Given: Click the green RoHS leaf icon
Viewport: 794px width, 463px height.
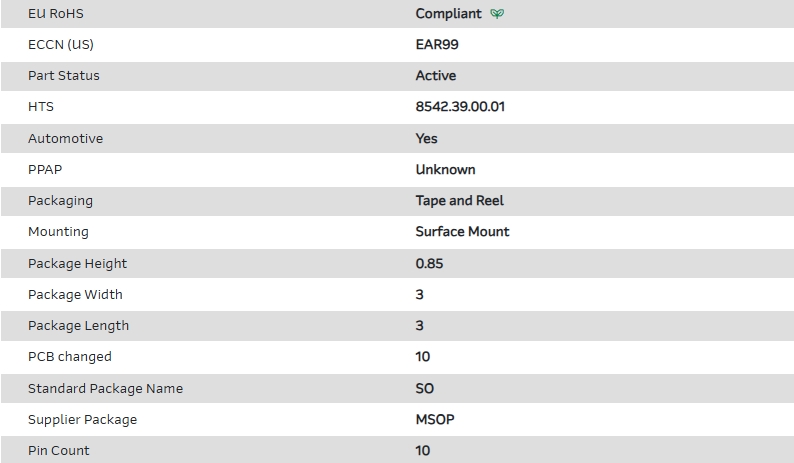Looking at the screenshot, I should pyautogui.click(x=498, y=14).
